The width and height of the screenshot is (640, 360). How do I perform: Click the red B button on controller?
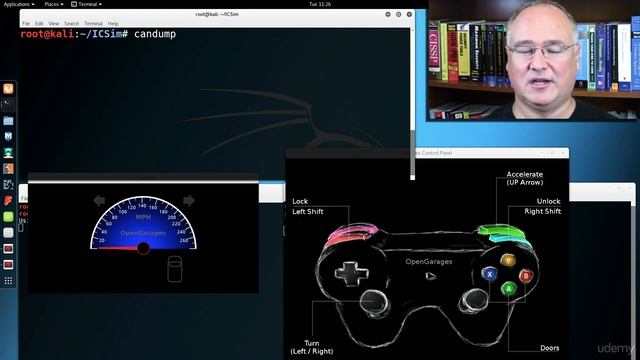(x=526, y=276)
